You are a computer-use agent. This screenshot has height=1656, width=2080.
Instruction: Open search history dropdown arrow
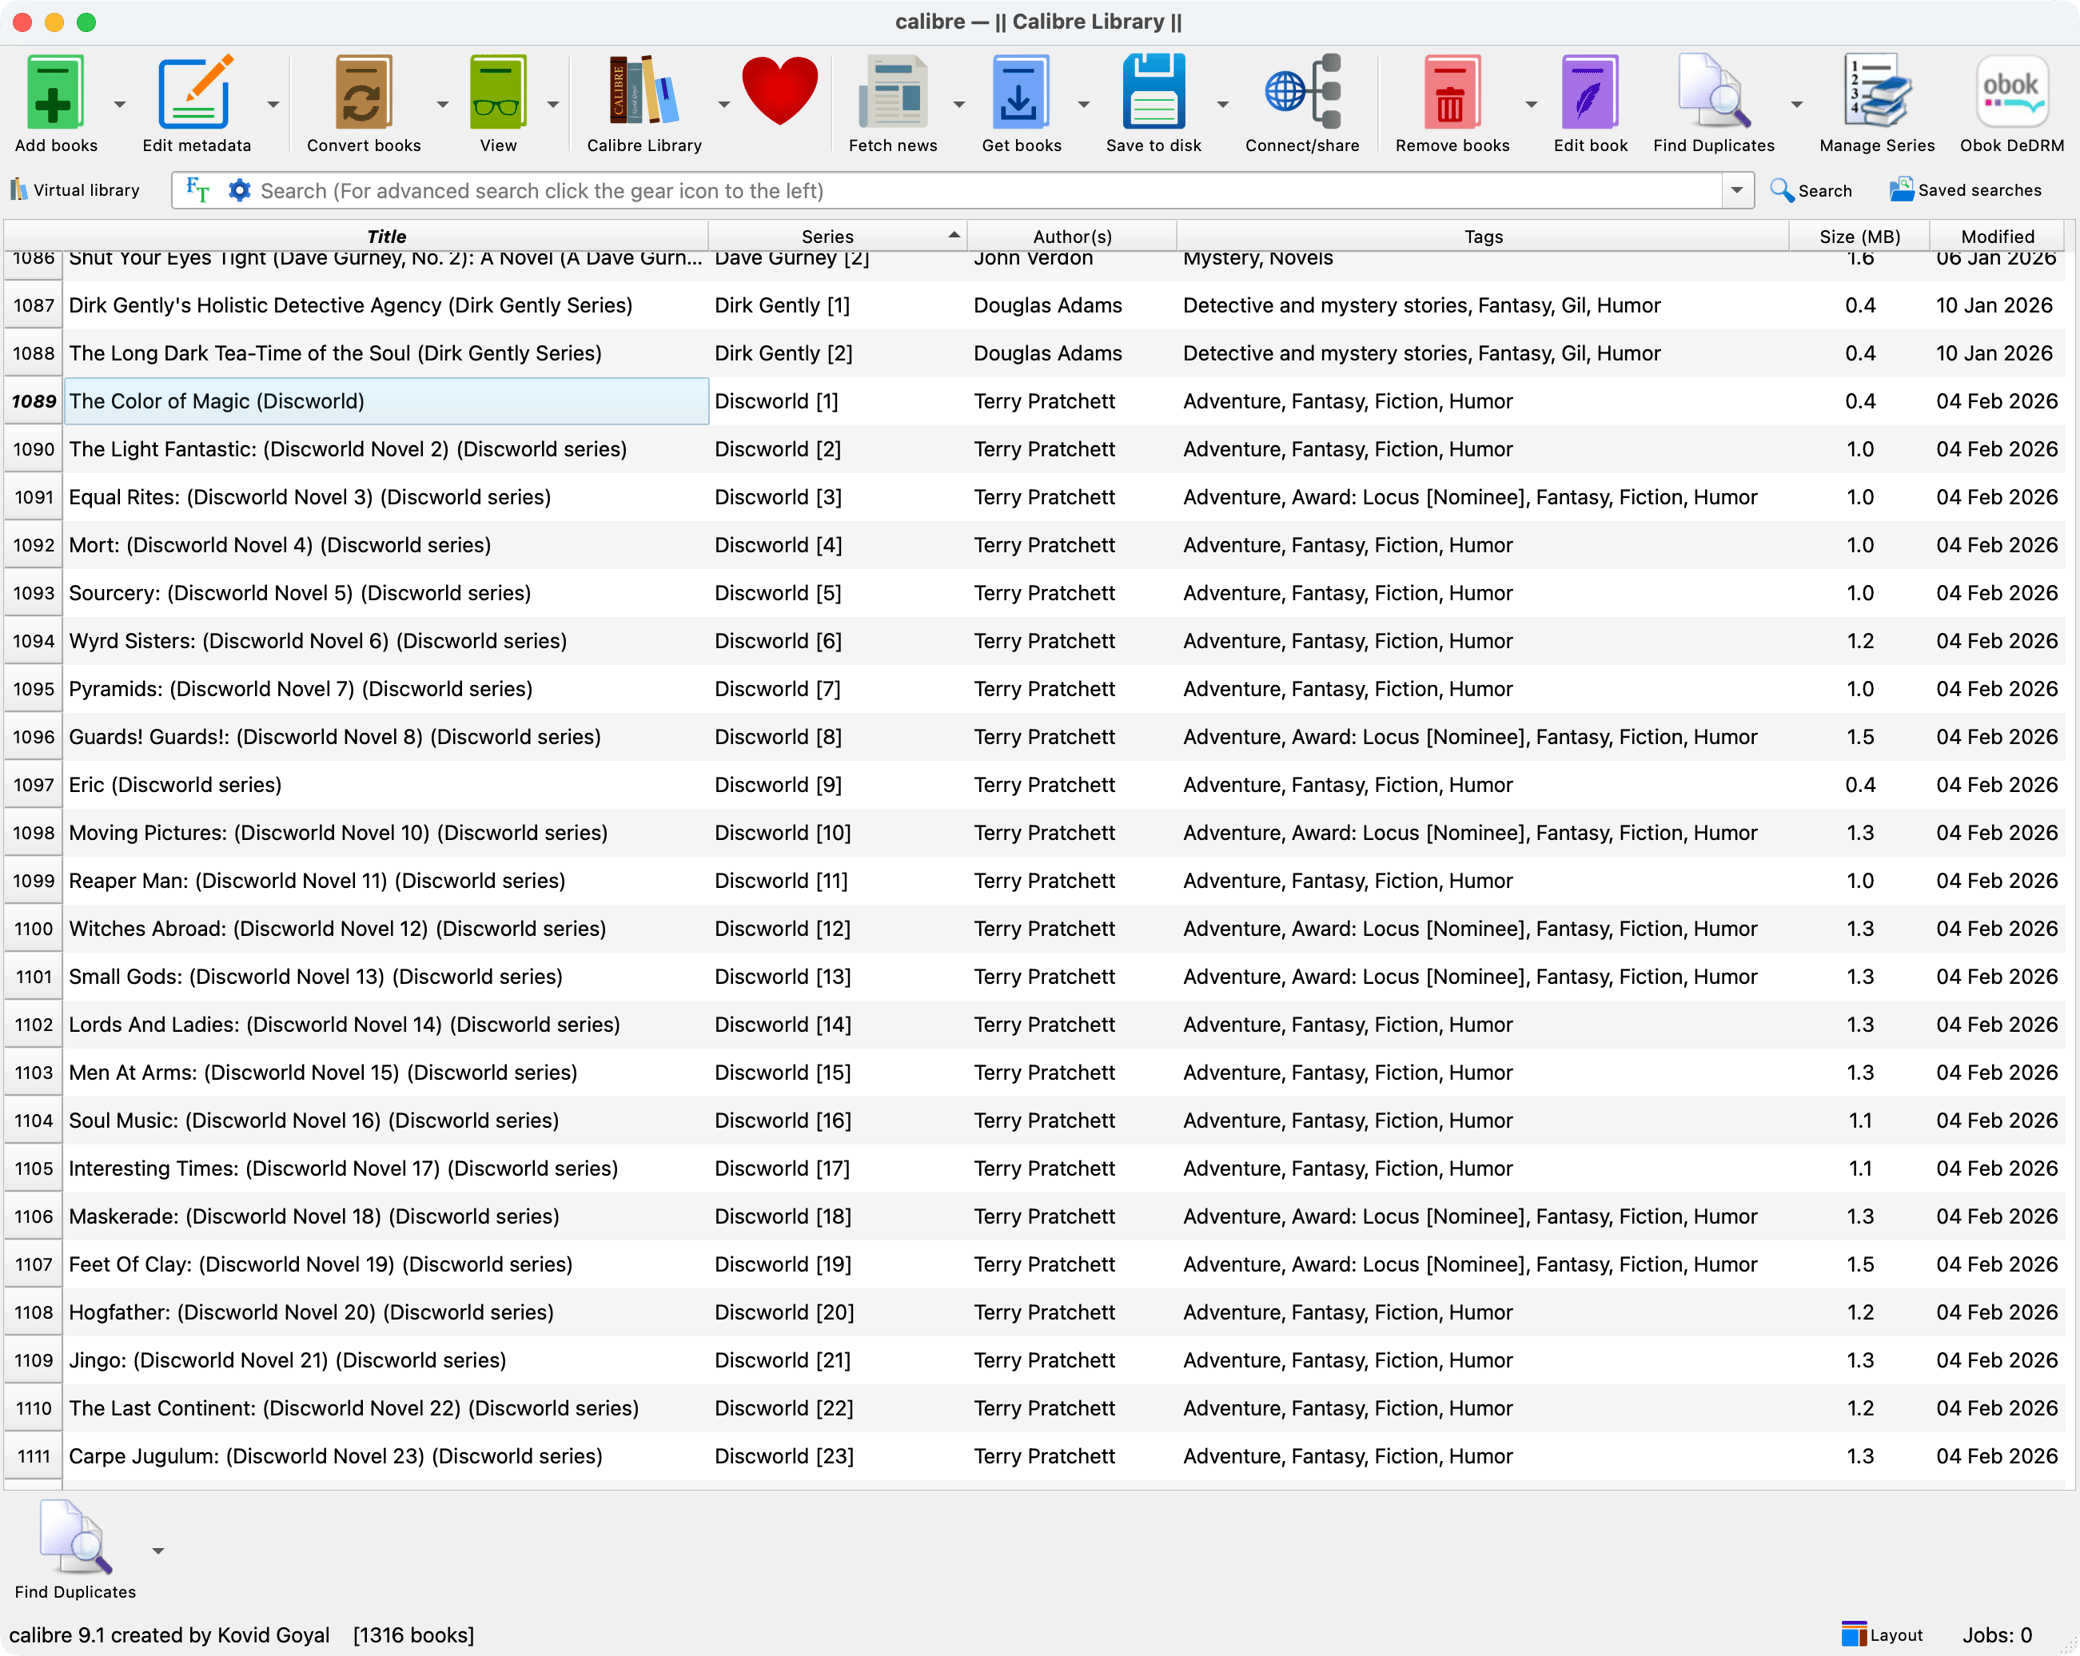coord(1737,190)
